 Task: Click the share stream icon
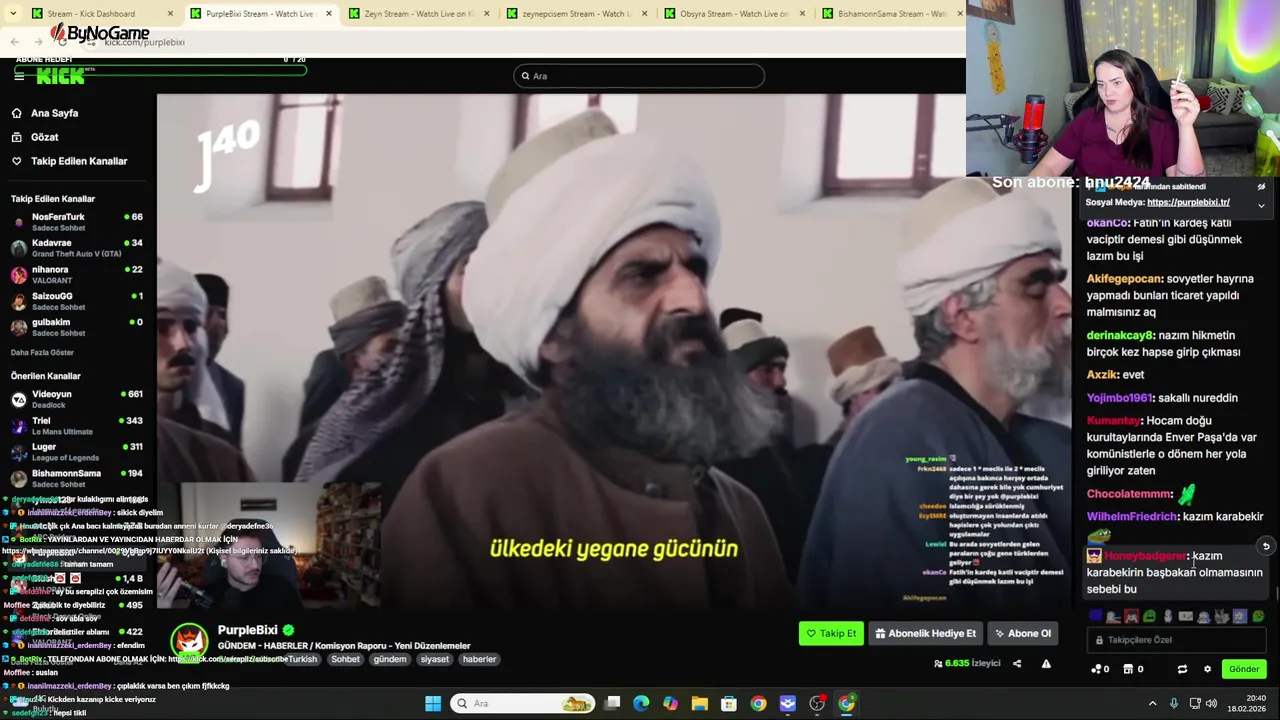[1017, 663]
